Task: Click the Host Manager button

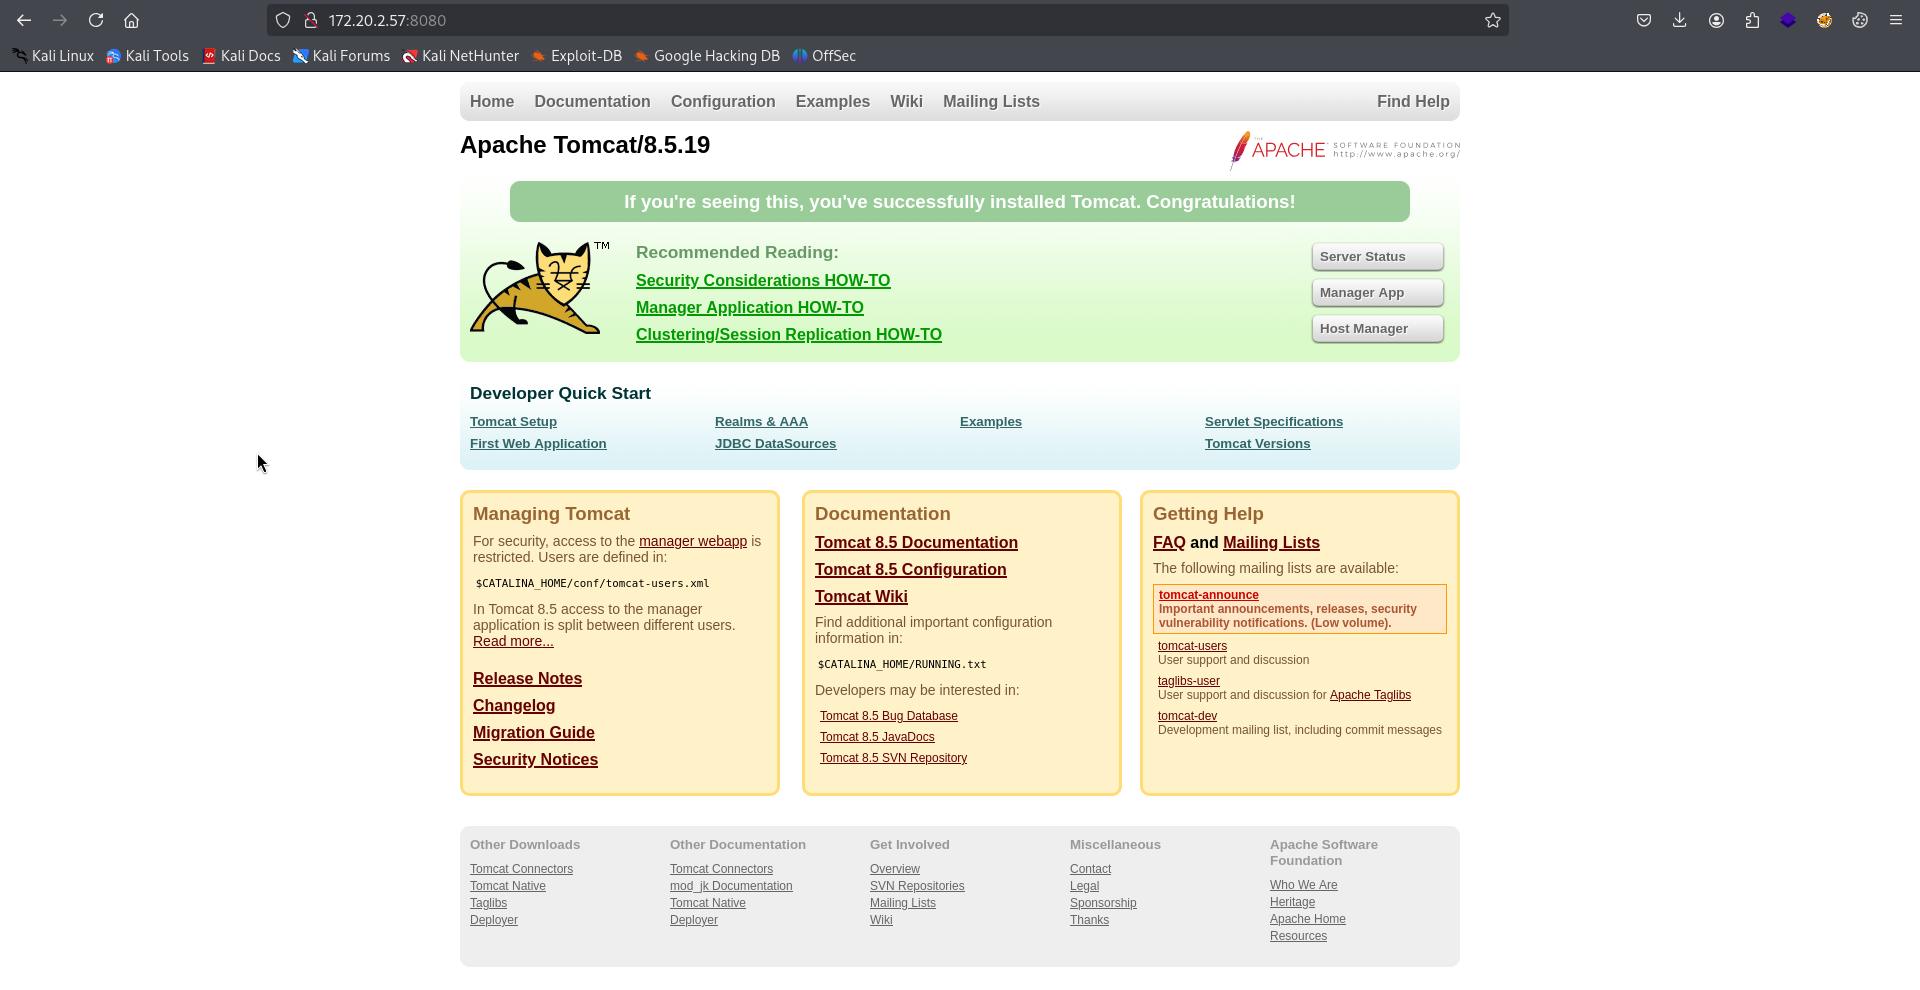Action: (1377, 329)
